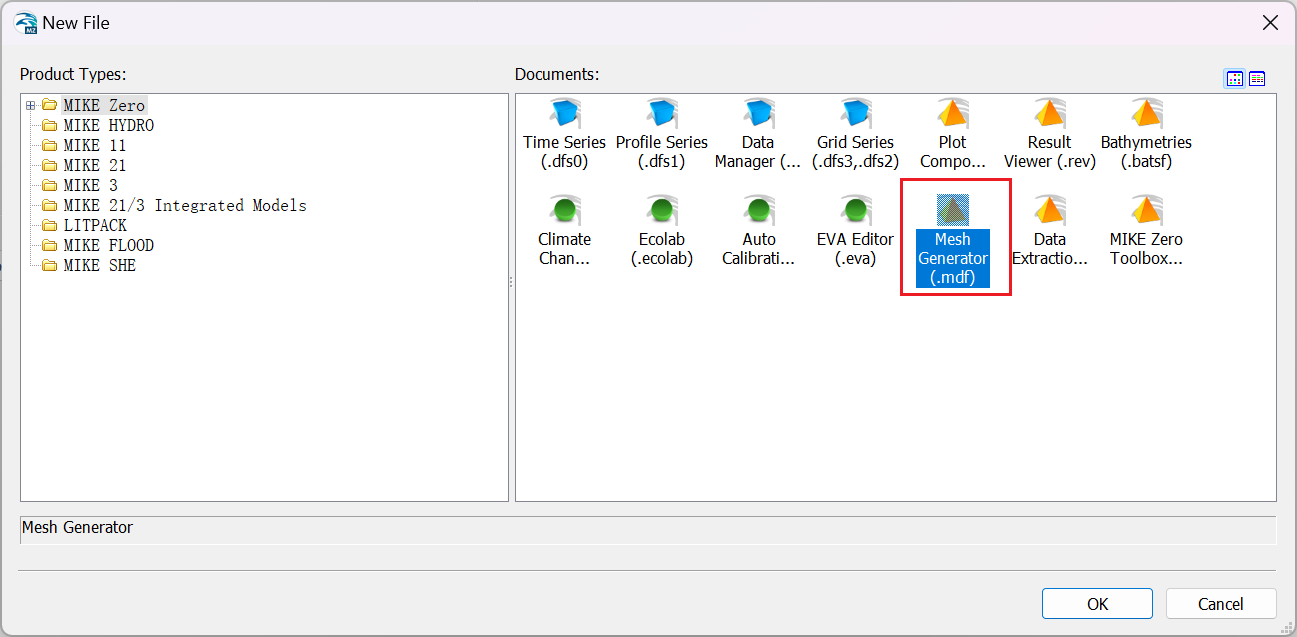Viewport: 1297px width, 637px height.
Task: Pick the Ecolab (.ecolab) document icon
Action: tap(662, 210)
